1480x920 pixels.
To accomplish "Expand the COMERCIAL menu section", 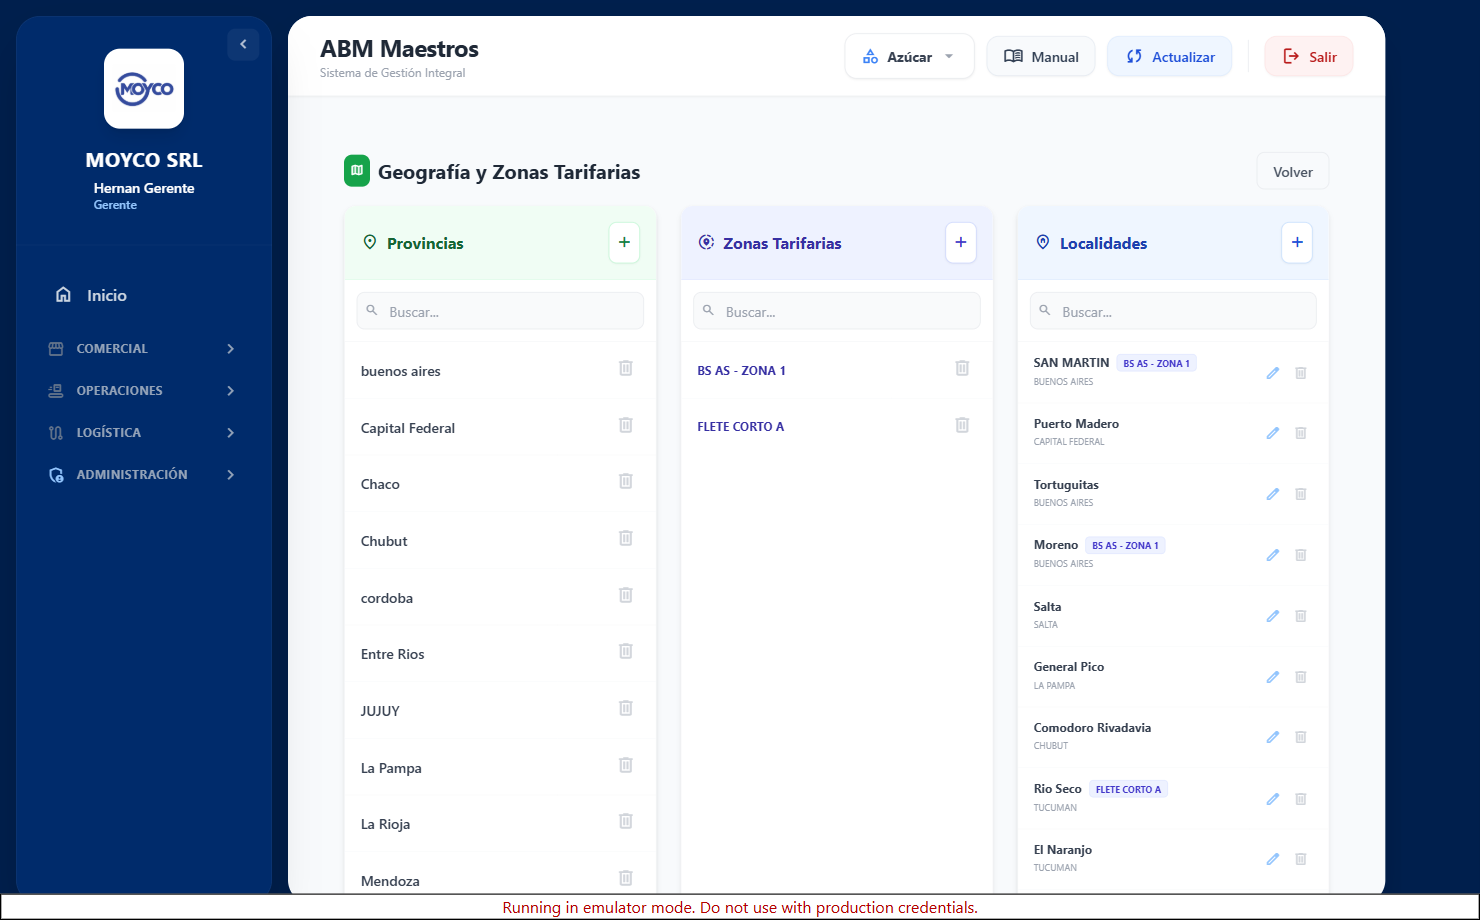I will 144,348.
